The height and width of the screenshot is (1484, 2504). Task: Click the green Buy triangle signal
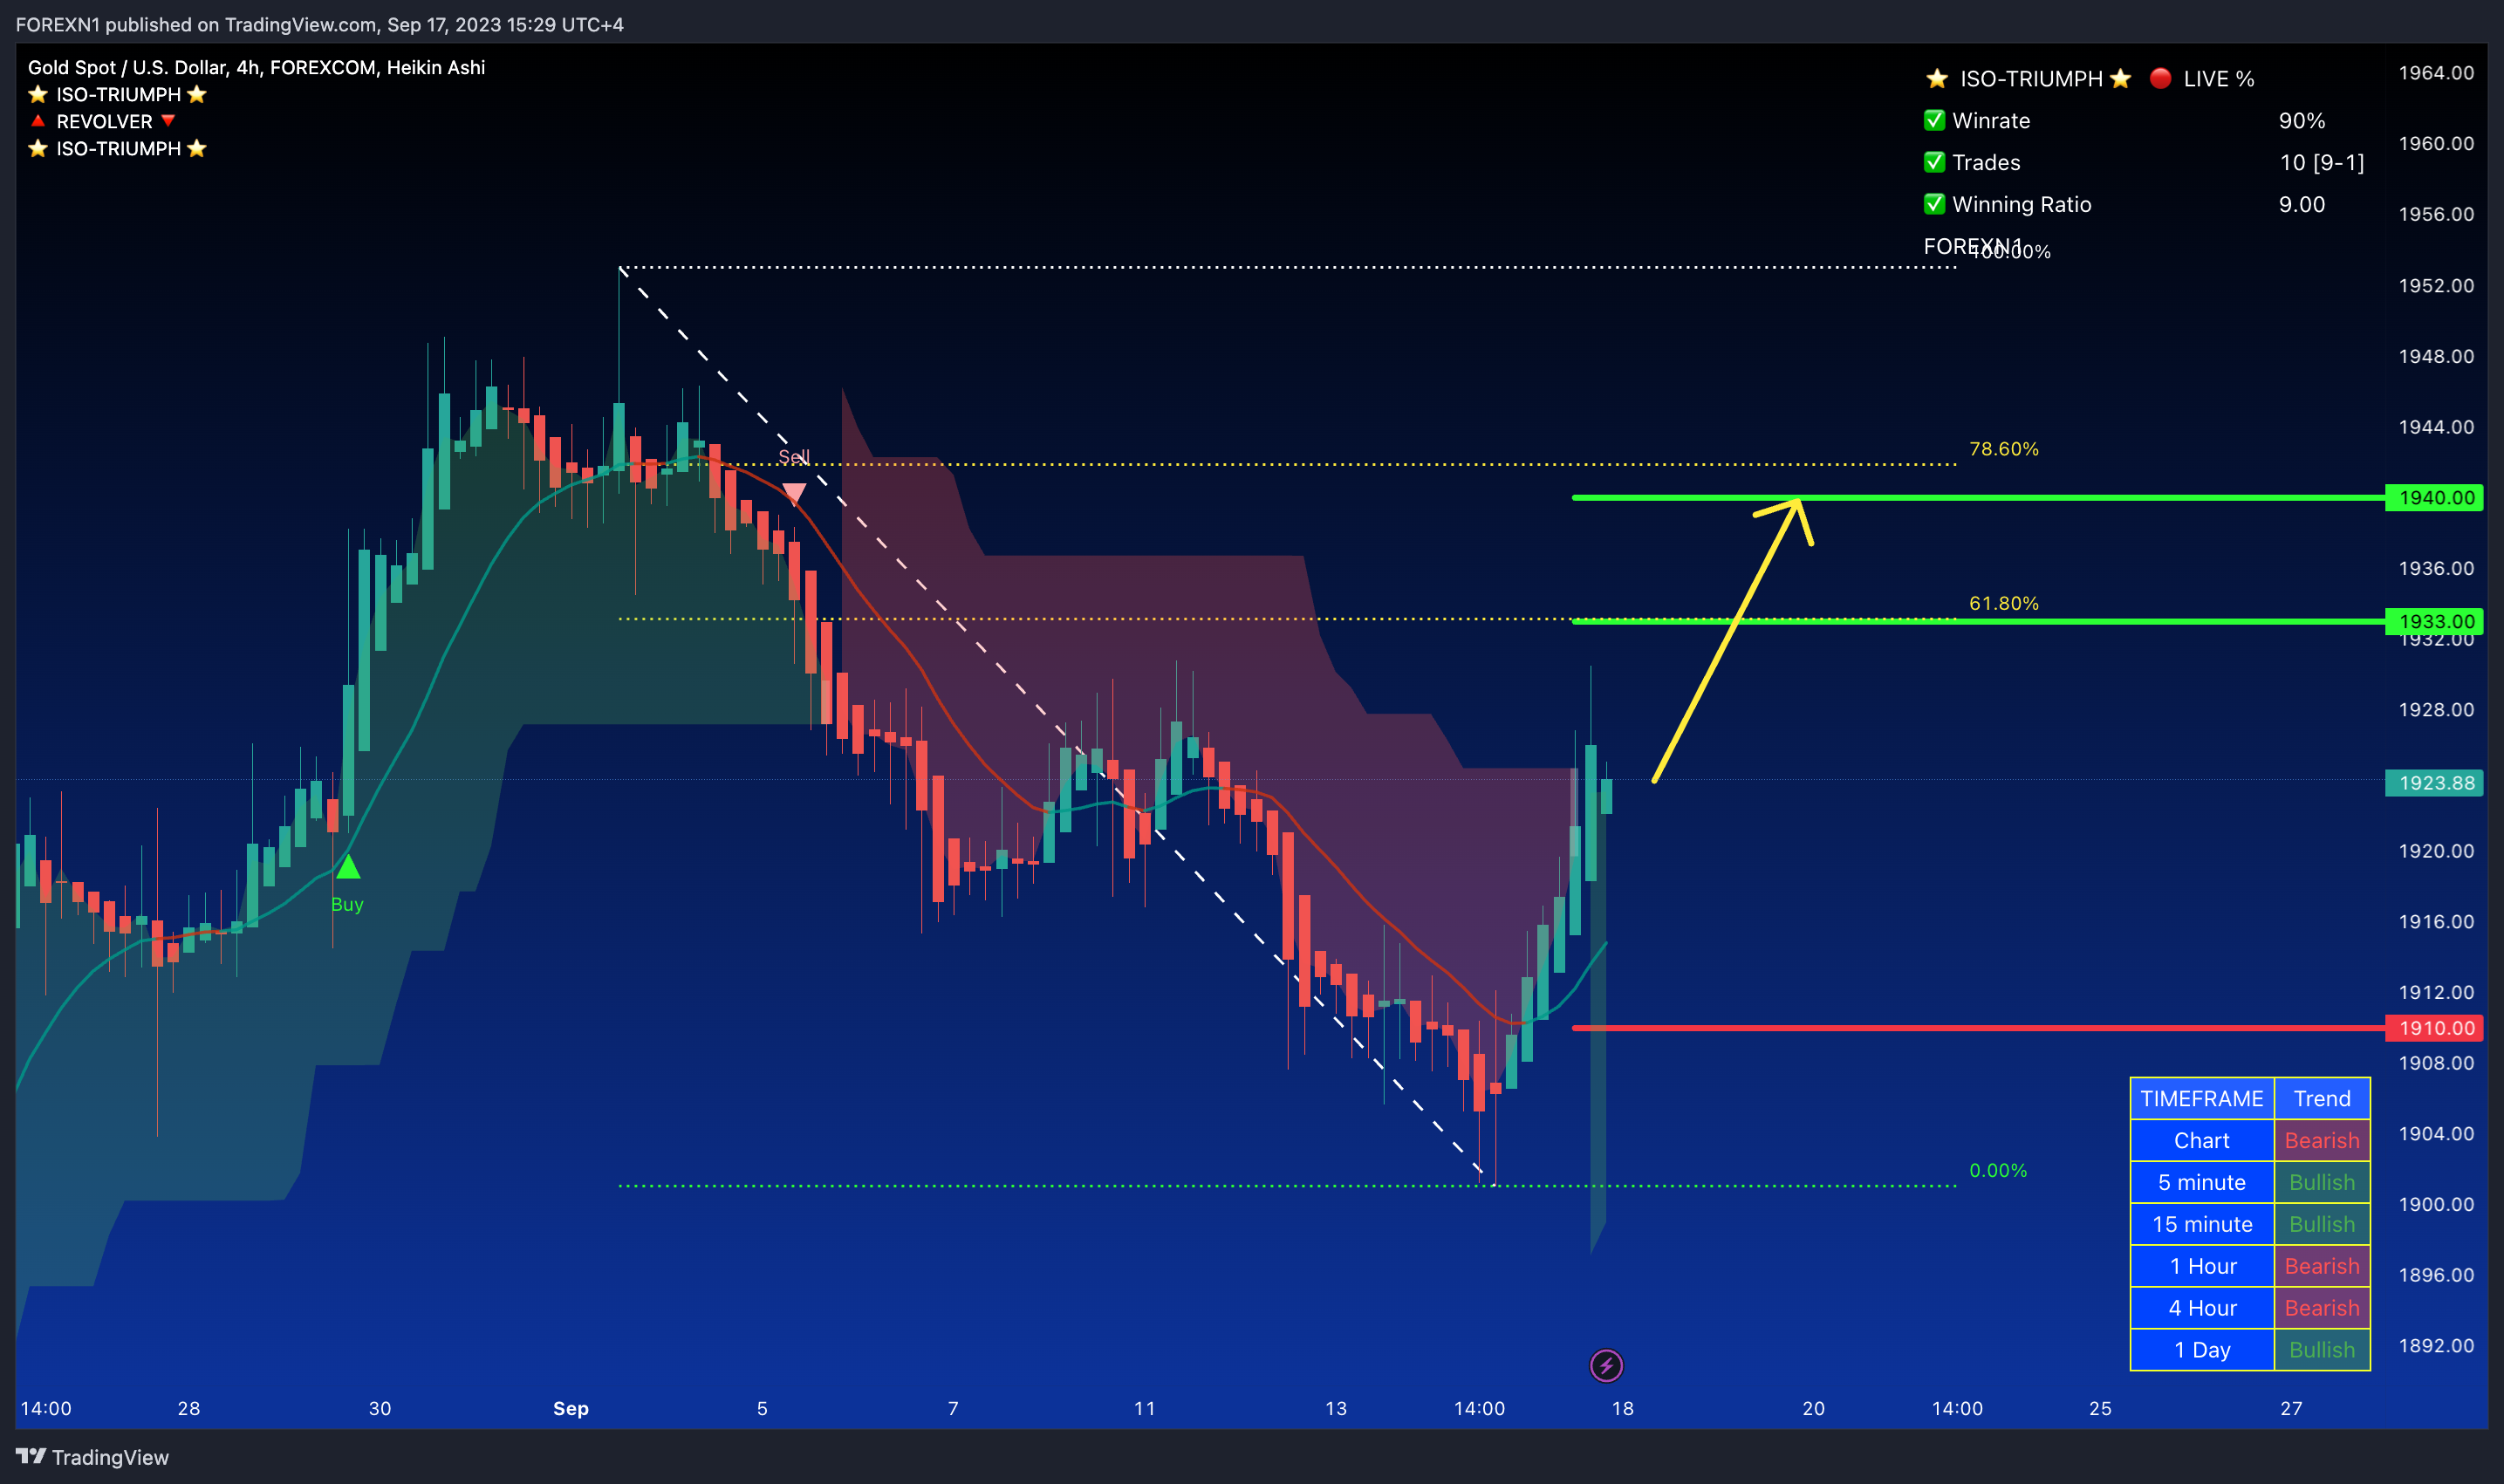(347, 867)
